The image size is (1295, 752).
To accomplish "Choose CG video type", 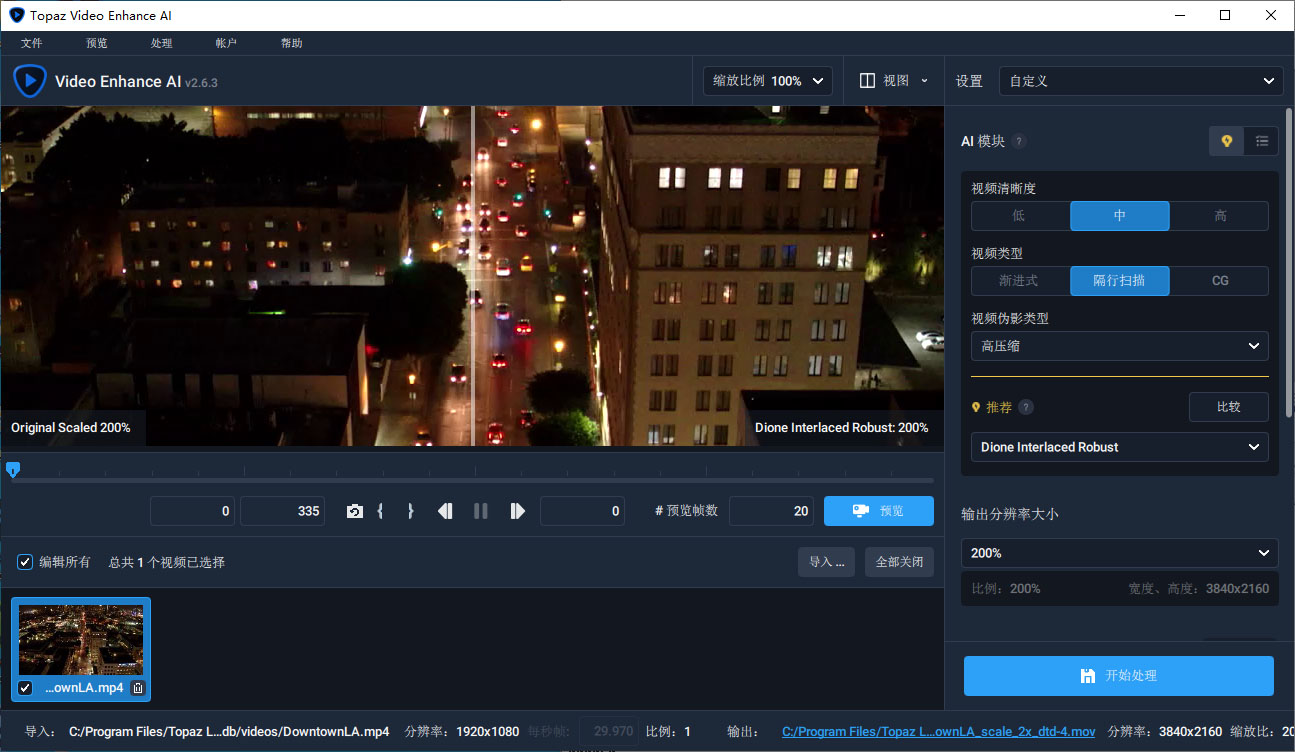I will point(1219,281).
